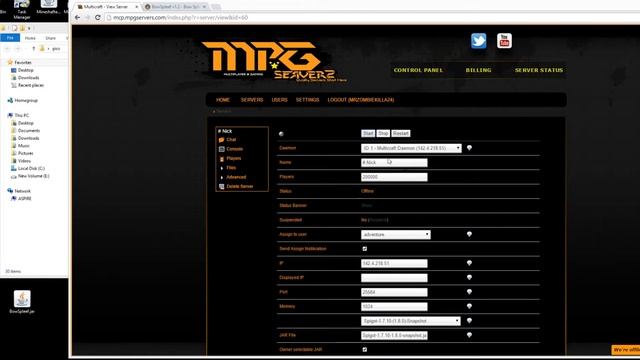Open File tab in File Explorer
Screen dimensions: 640x360
point(10,38)
